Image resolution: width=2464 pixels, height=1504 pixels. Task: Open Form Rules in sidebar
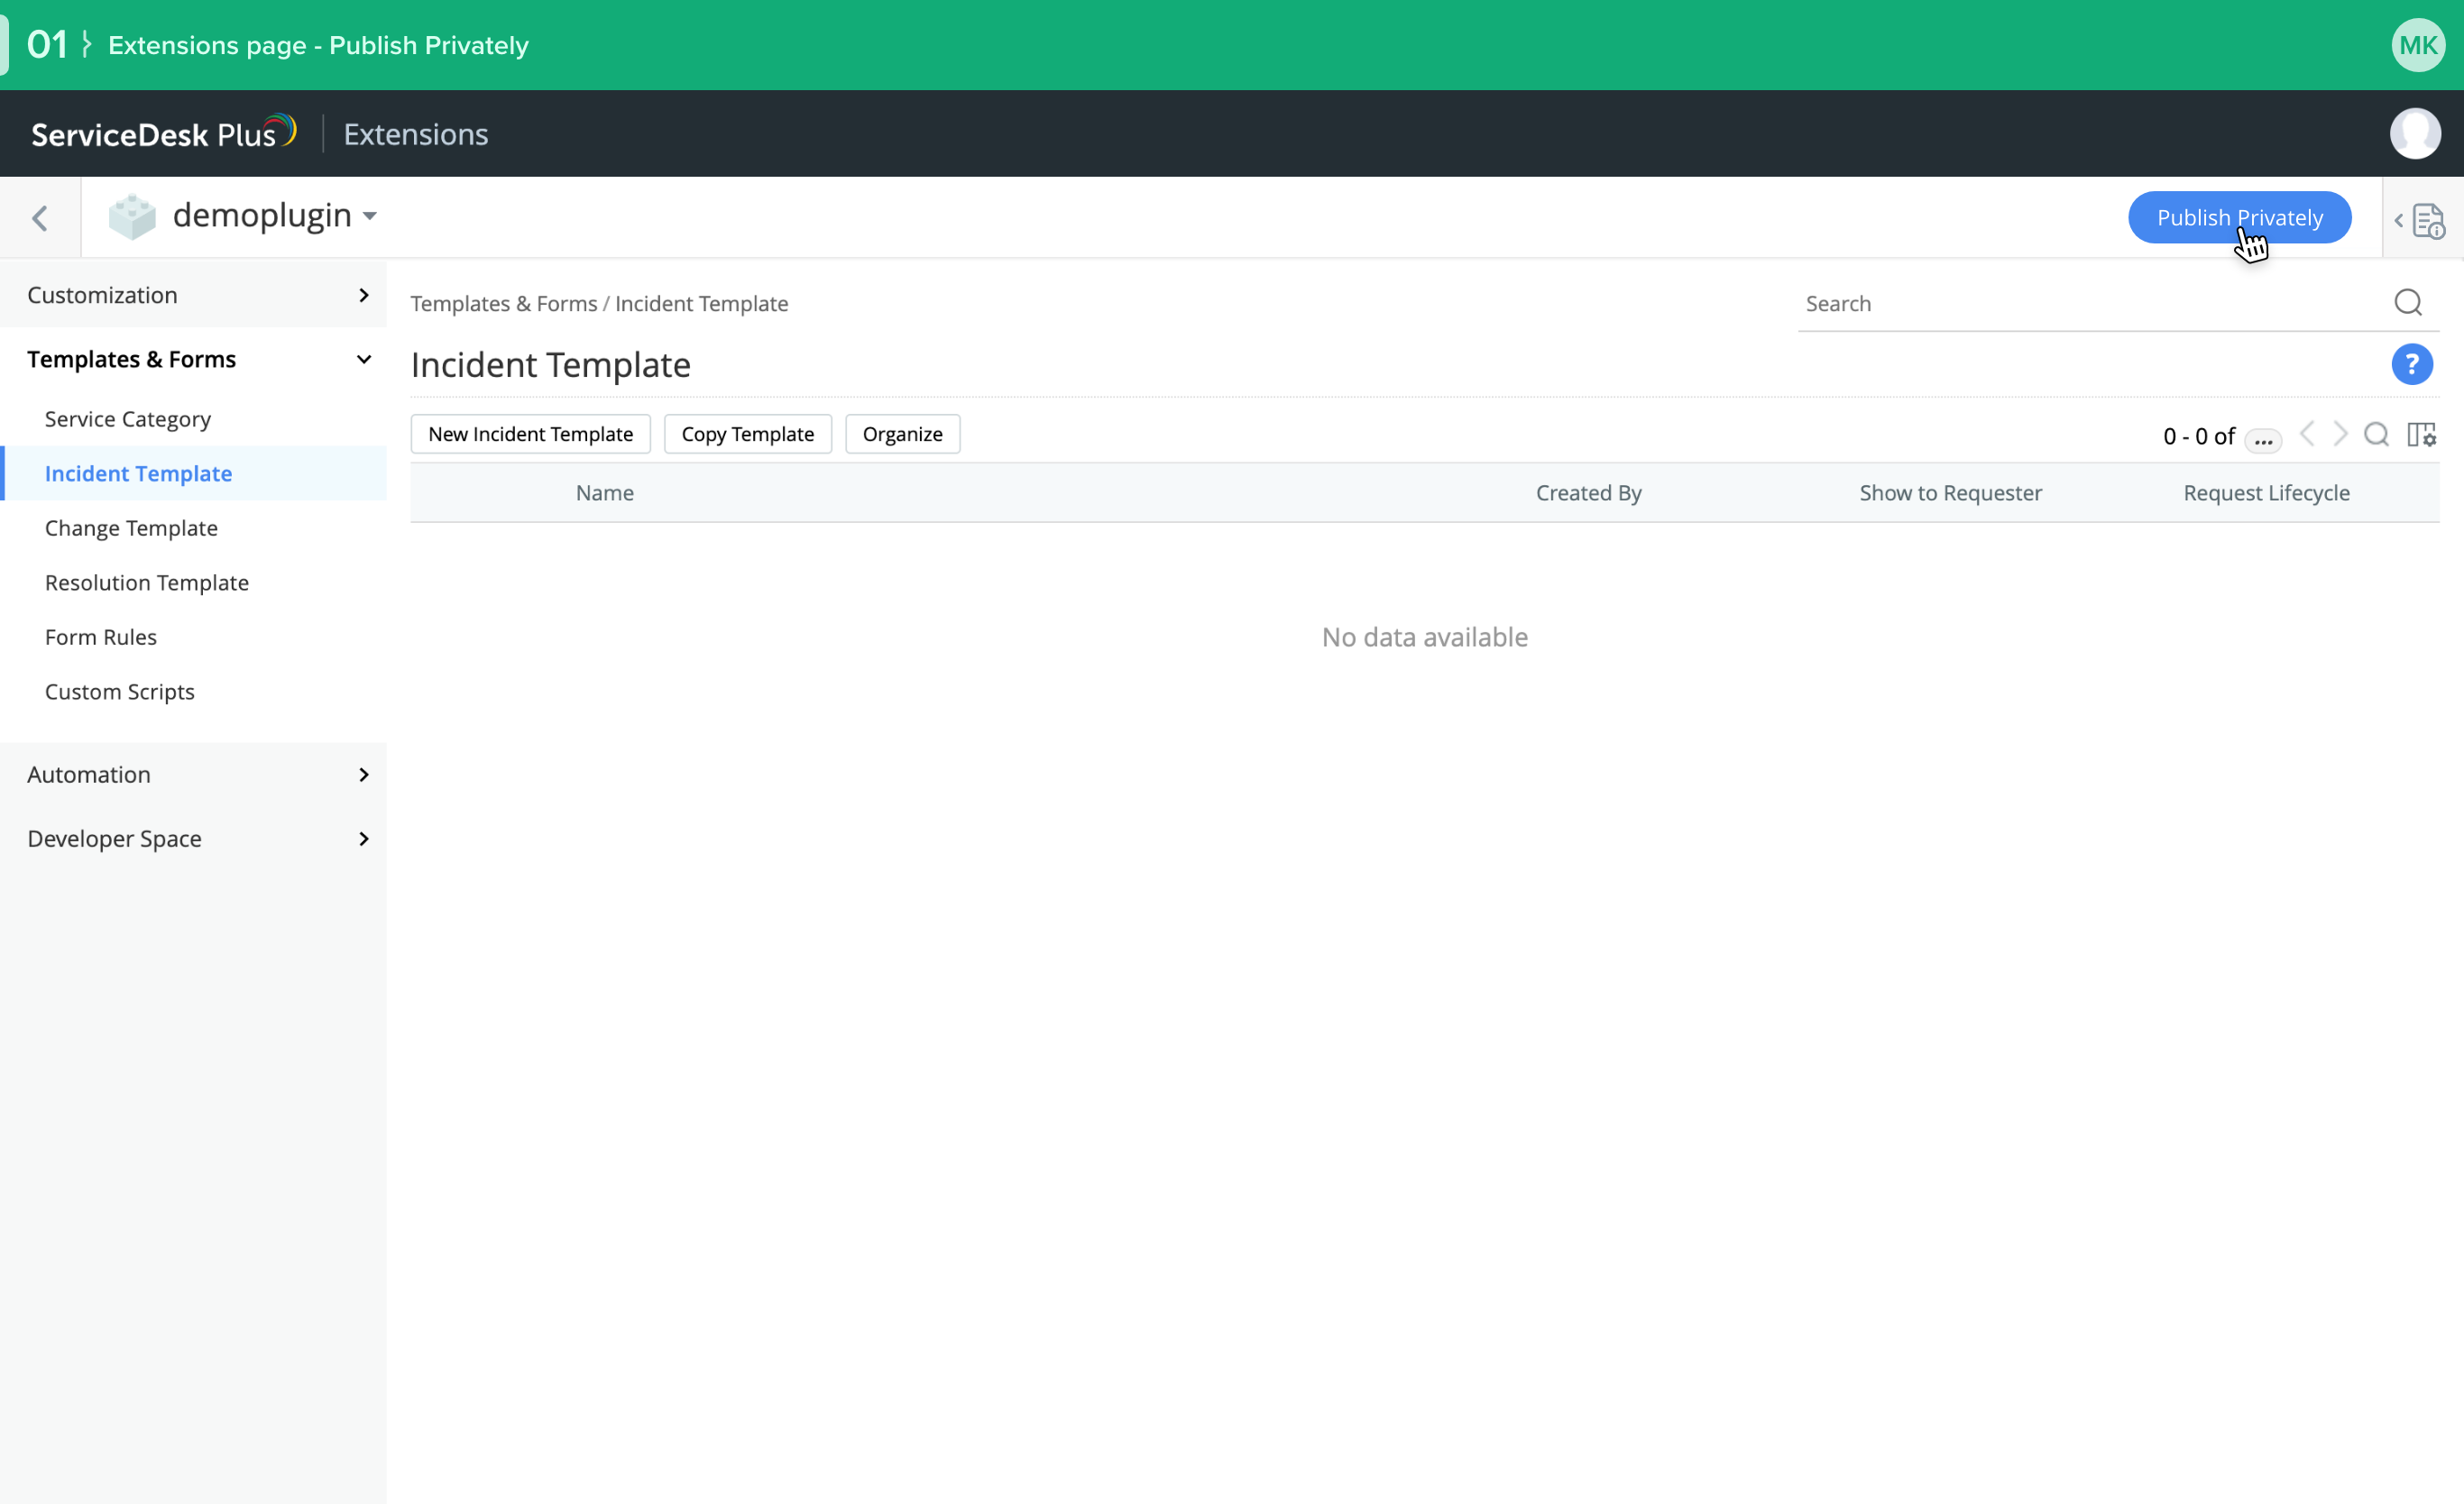coord(101,637)
